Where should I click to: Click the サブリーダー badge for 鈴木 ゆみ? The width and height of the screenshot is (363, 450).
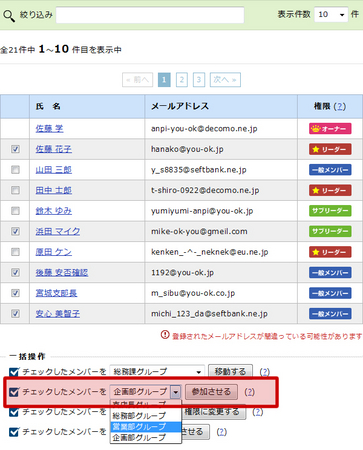330,211
